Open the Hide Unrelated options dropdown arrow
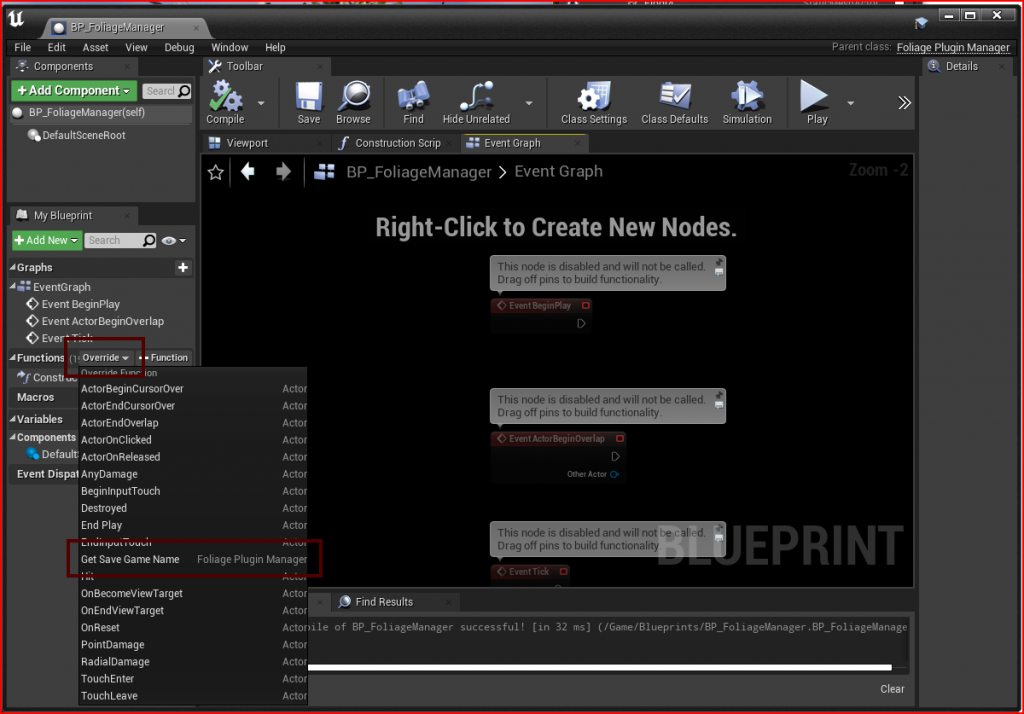This screenshot has width=1024, height=714. 528,103
